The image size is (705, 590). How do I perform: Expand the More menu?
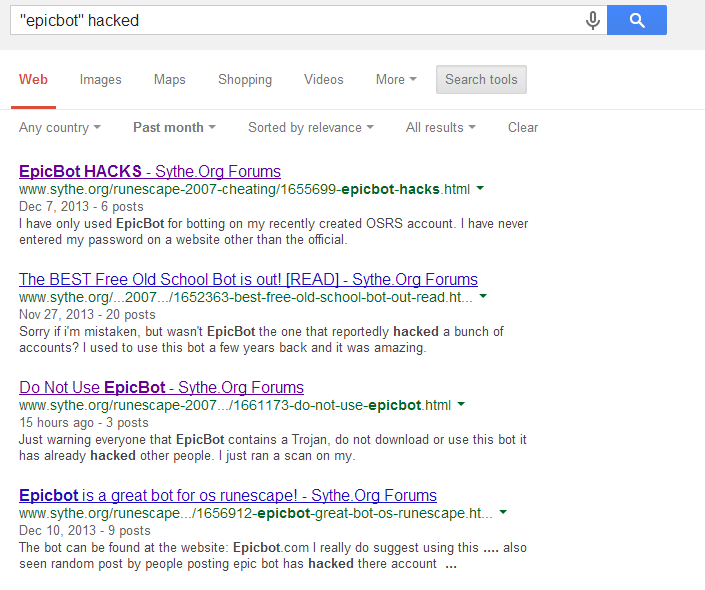tap(396, 80)
